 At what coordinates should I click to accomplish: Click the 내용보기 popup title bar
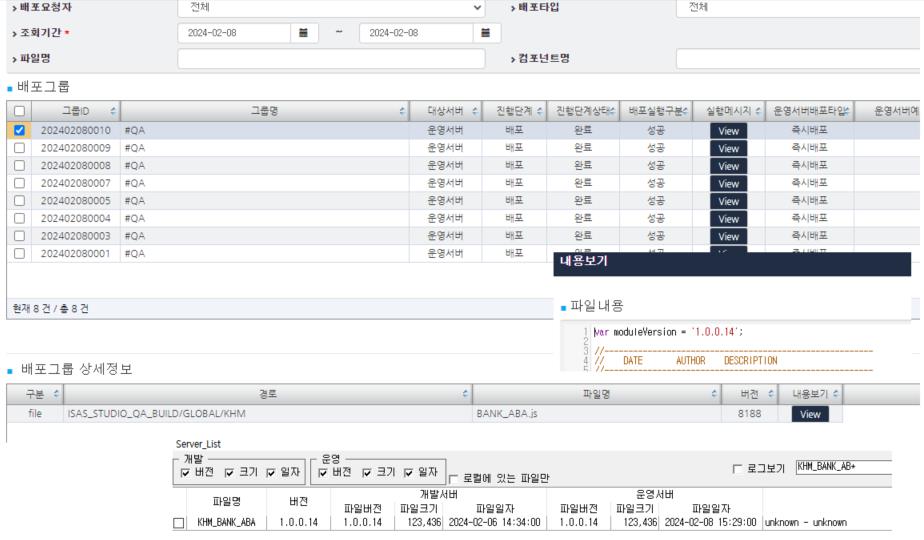732,264
